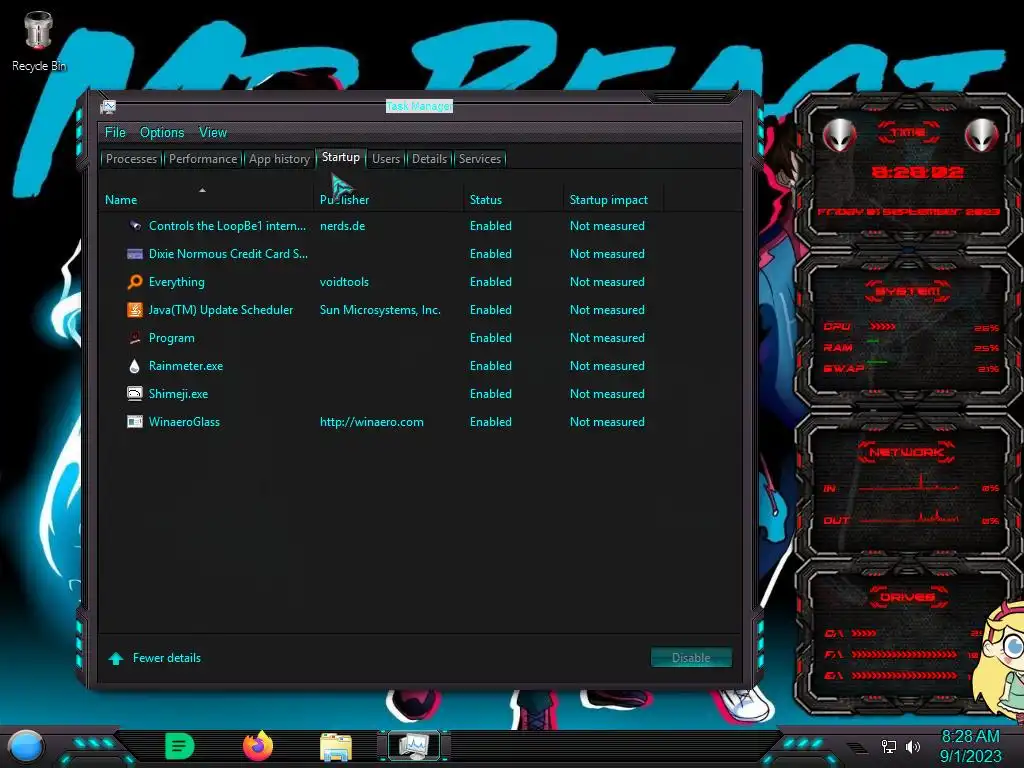
Task: Click the Disable button
Action: coord(691,658)
